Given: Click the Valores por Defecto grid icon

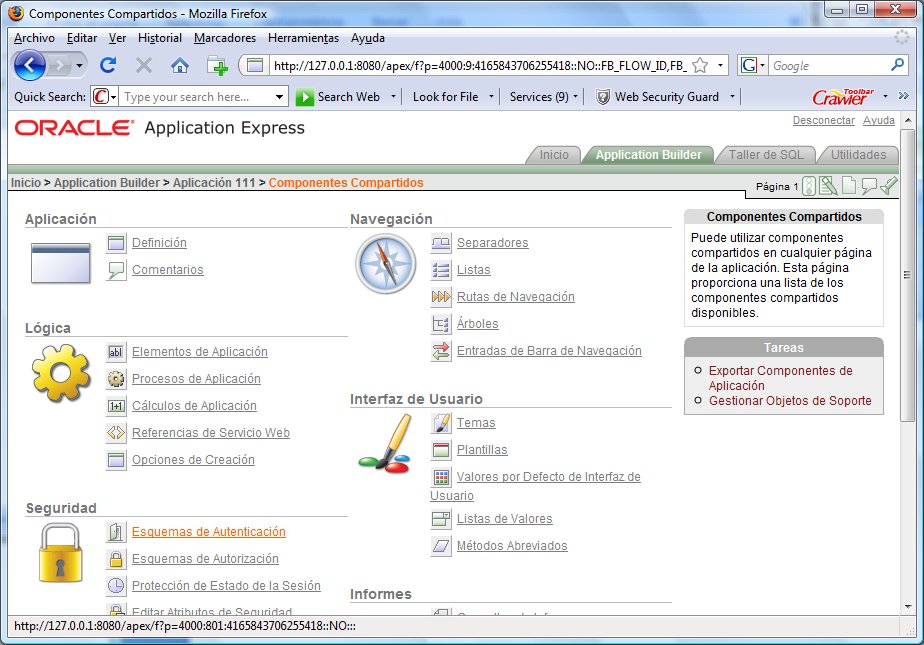Looking at the screenshot, I should click(441, 477).
